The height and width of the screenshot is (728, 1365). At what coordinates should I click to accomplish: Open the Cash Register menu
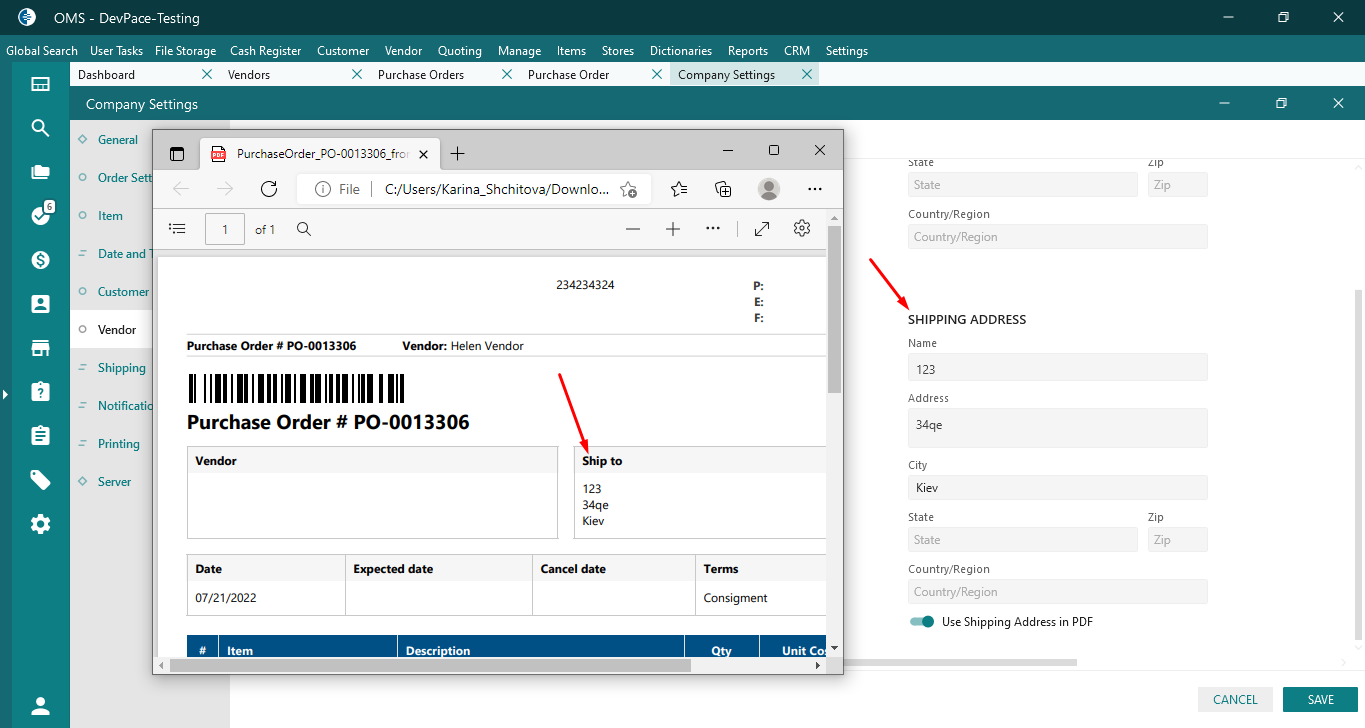pyautogui.click(x=265, y=51)
